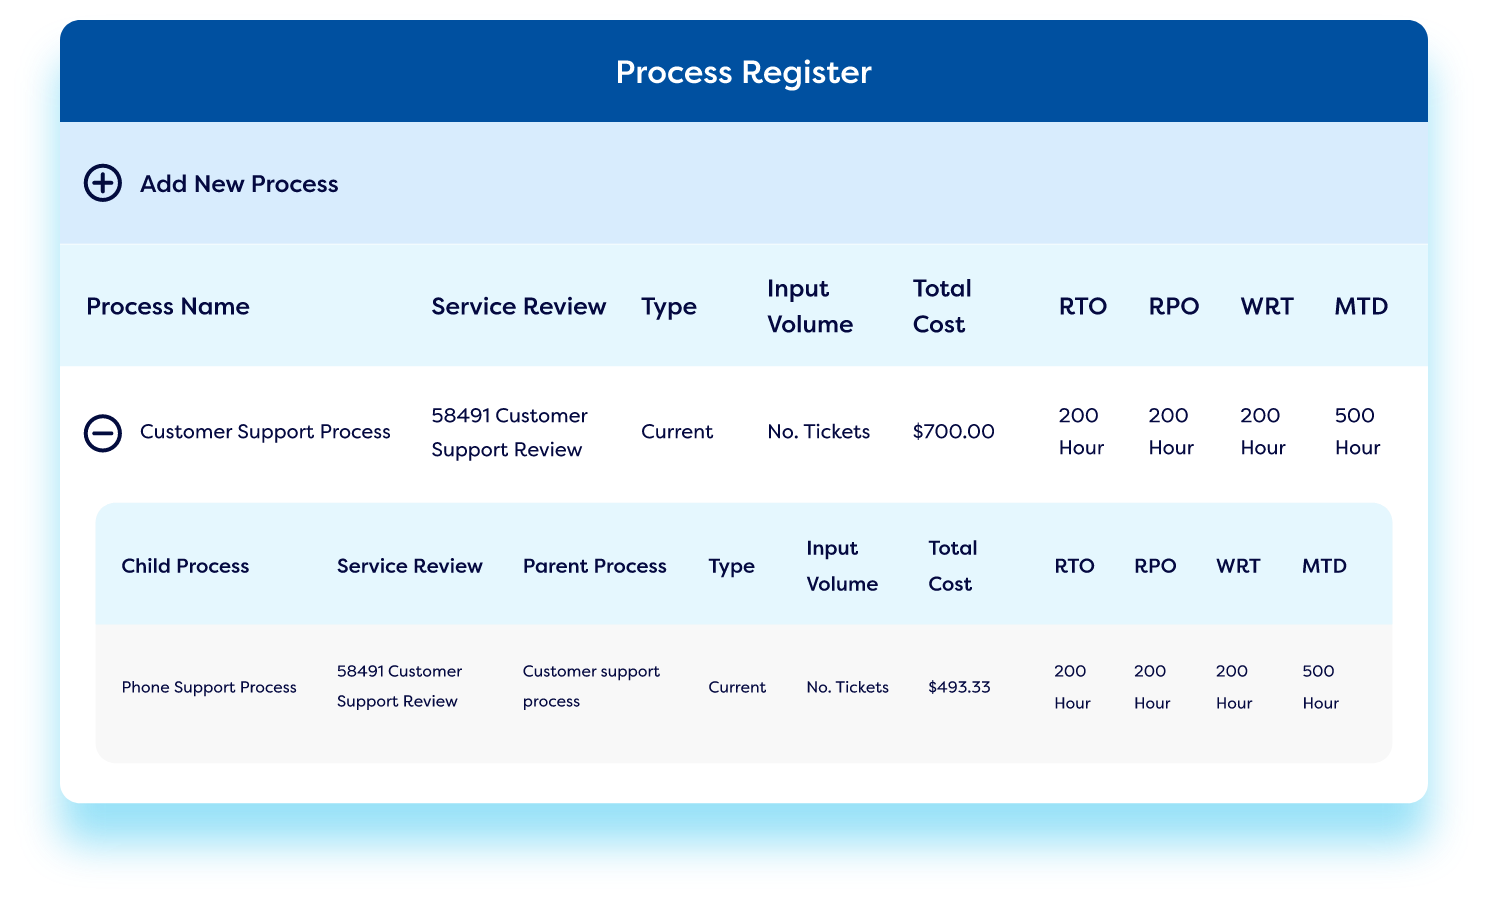Image resolution: width=1488 pixels, height=904 pixels.
Task: Click 58491 Customer Support Review in parent row
Action: coord(510,432)
